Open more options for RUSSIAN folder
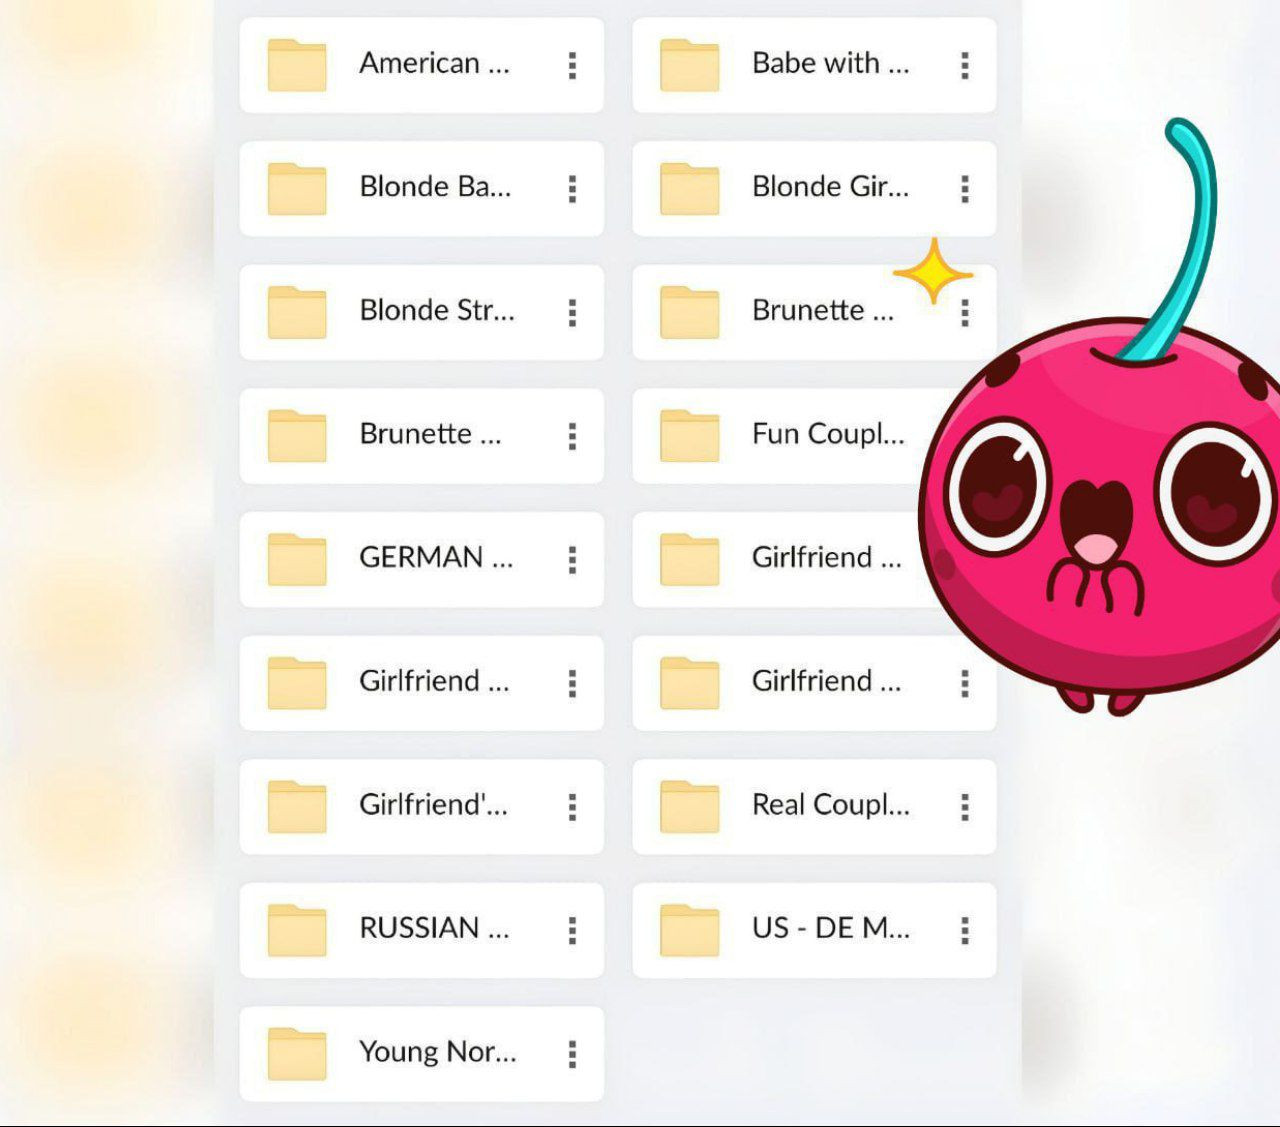The height and width of the screenshot is (1127, 1280). 572,931
